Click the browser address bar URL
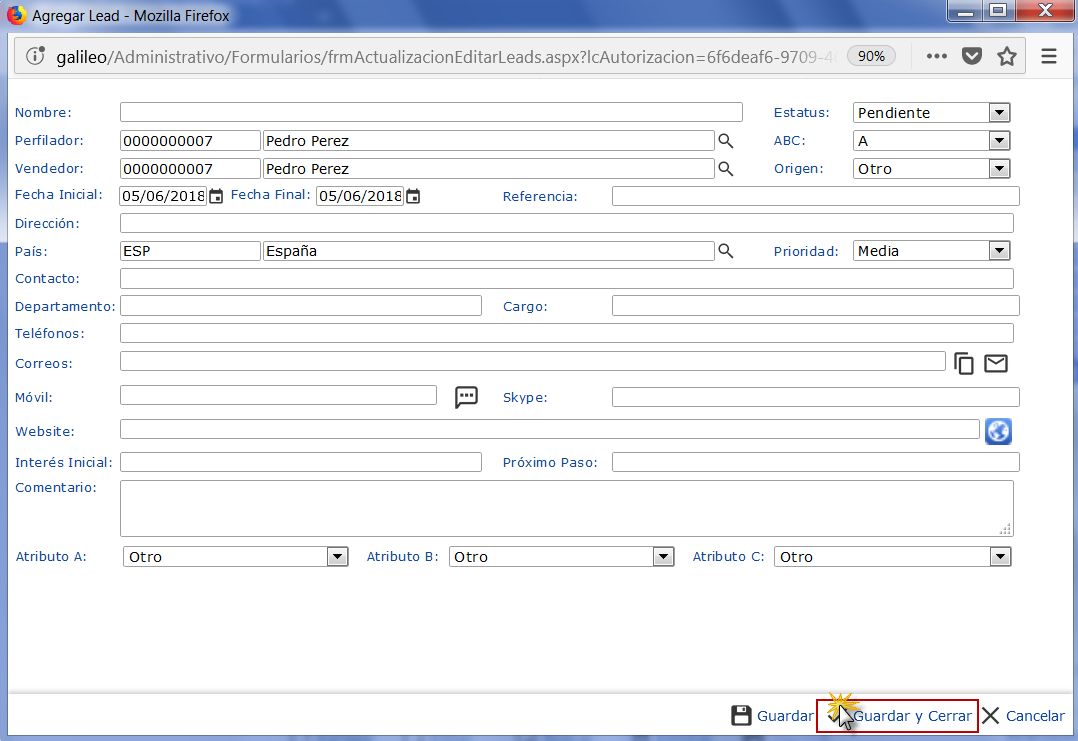This screenshot has width=1078, height=741. (446, 56)
